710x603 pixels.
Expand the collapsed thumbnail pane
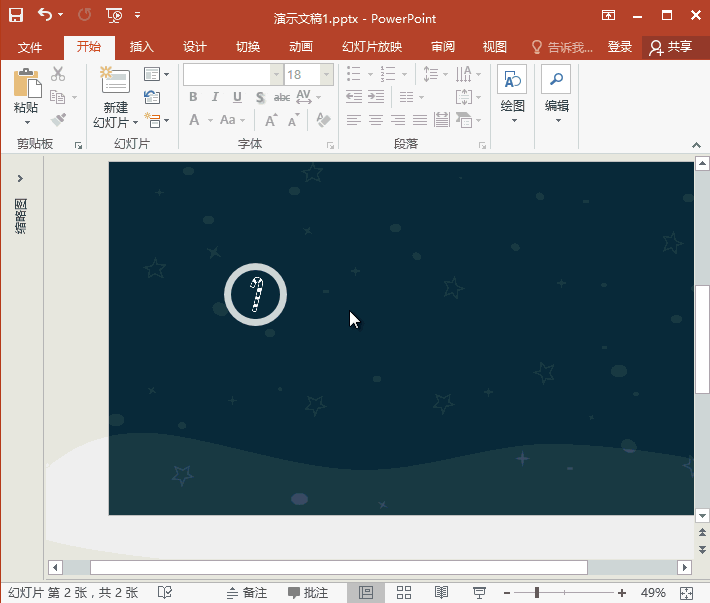(x=20, y=178)
